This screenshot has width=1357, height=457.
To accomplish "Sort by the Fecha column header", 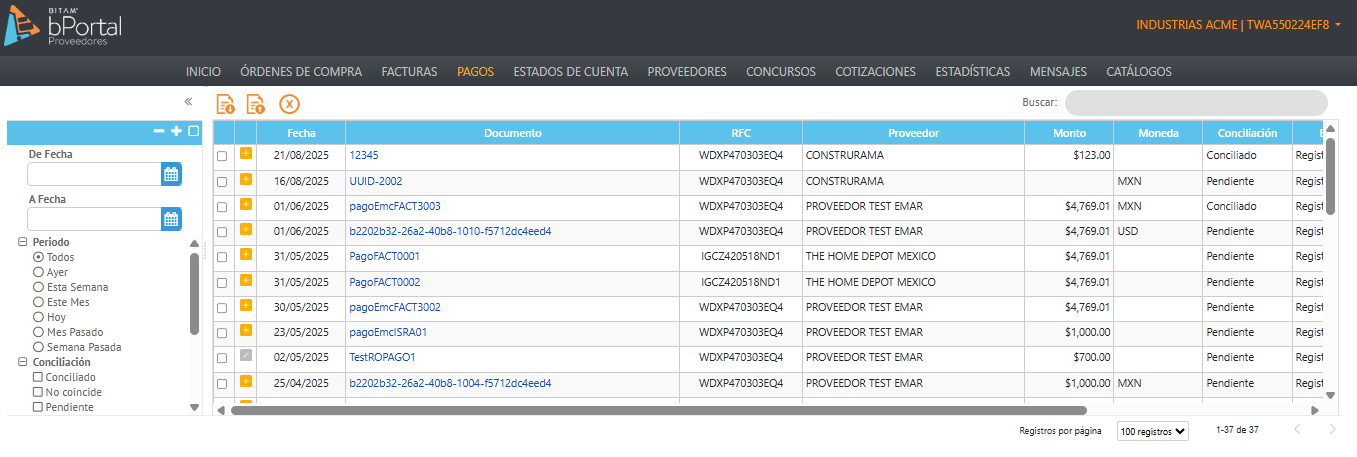I will pyautogui.click(x=301, y=133).
